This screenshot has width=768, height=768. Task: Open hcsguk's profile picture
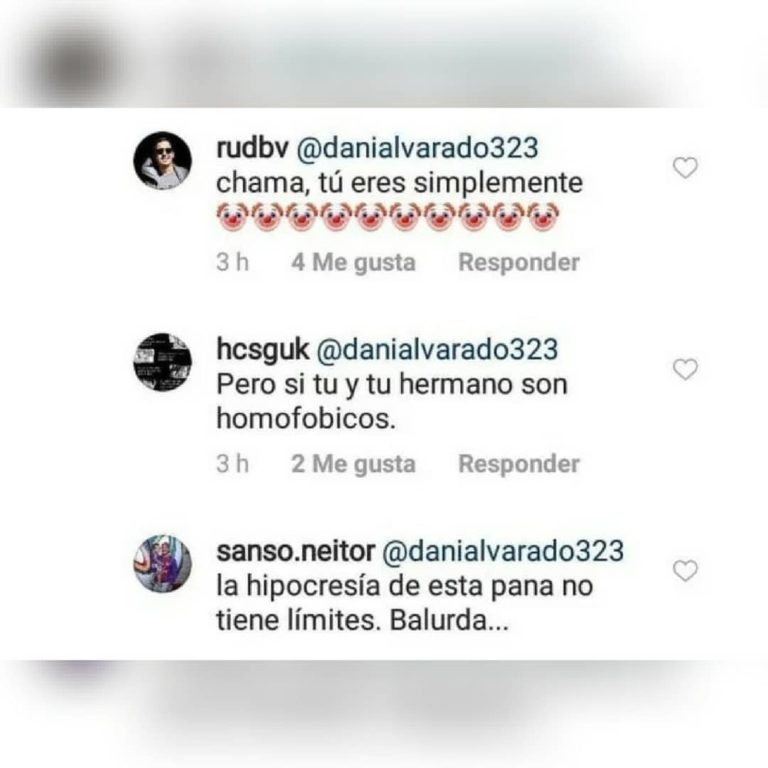pos(163,362)
